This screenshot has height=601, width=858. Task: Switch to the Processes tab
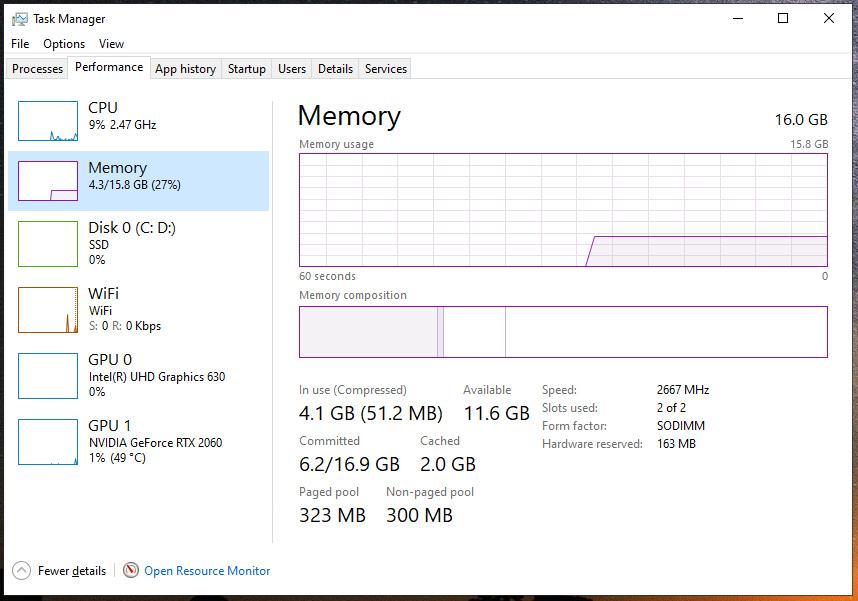pyautogui.click(x=37, y=69)
